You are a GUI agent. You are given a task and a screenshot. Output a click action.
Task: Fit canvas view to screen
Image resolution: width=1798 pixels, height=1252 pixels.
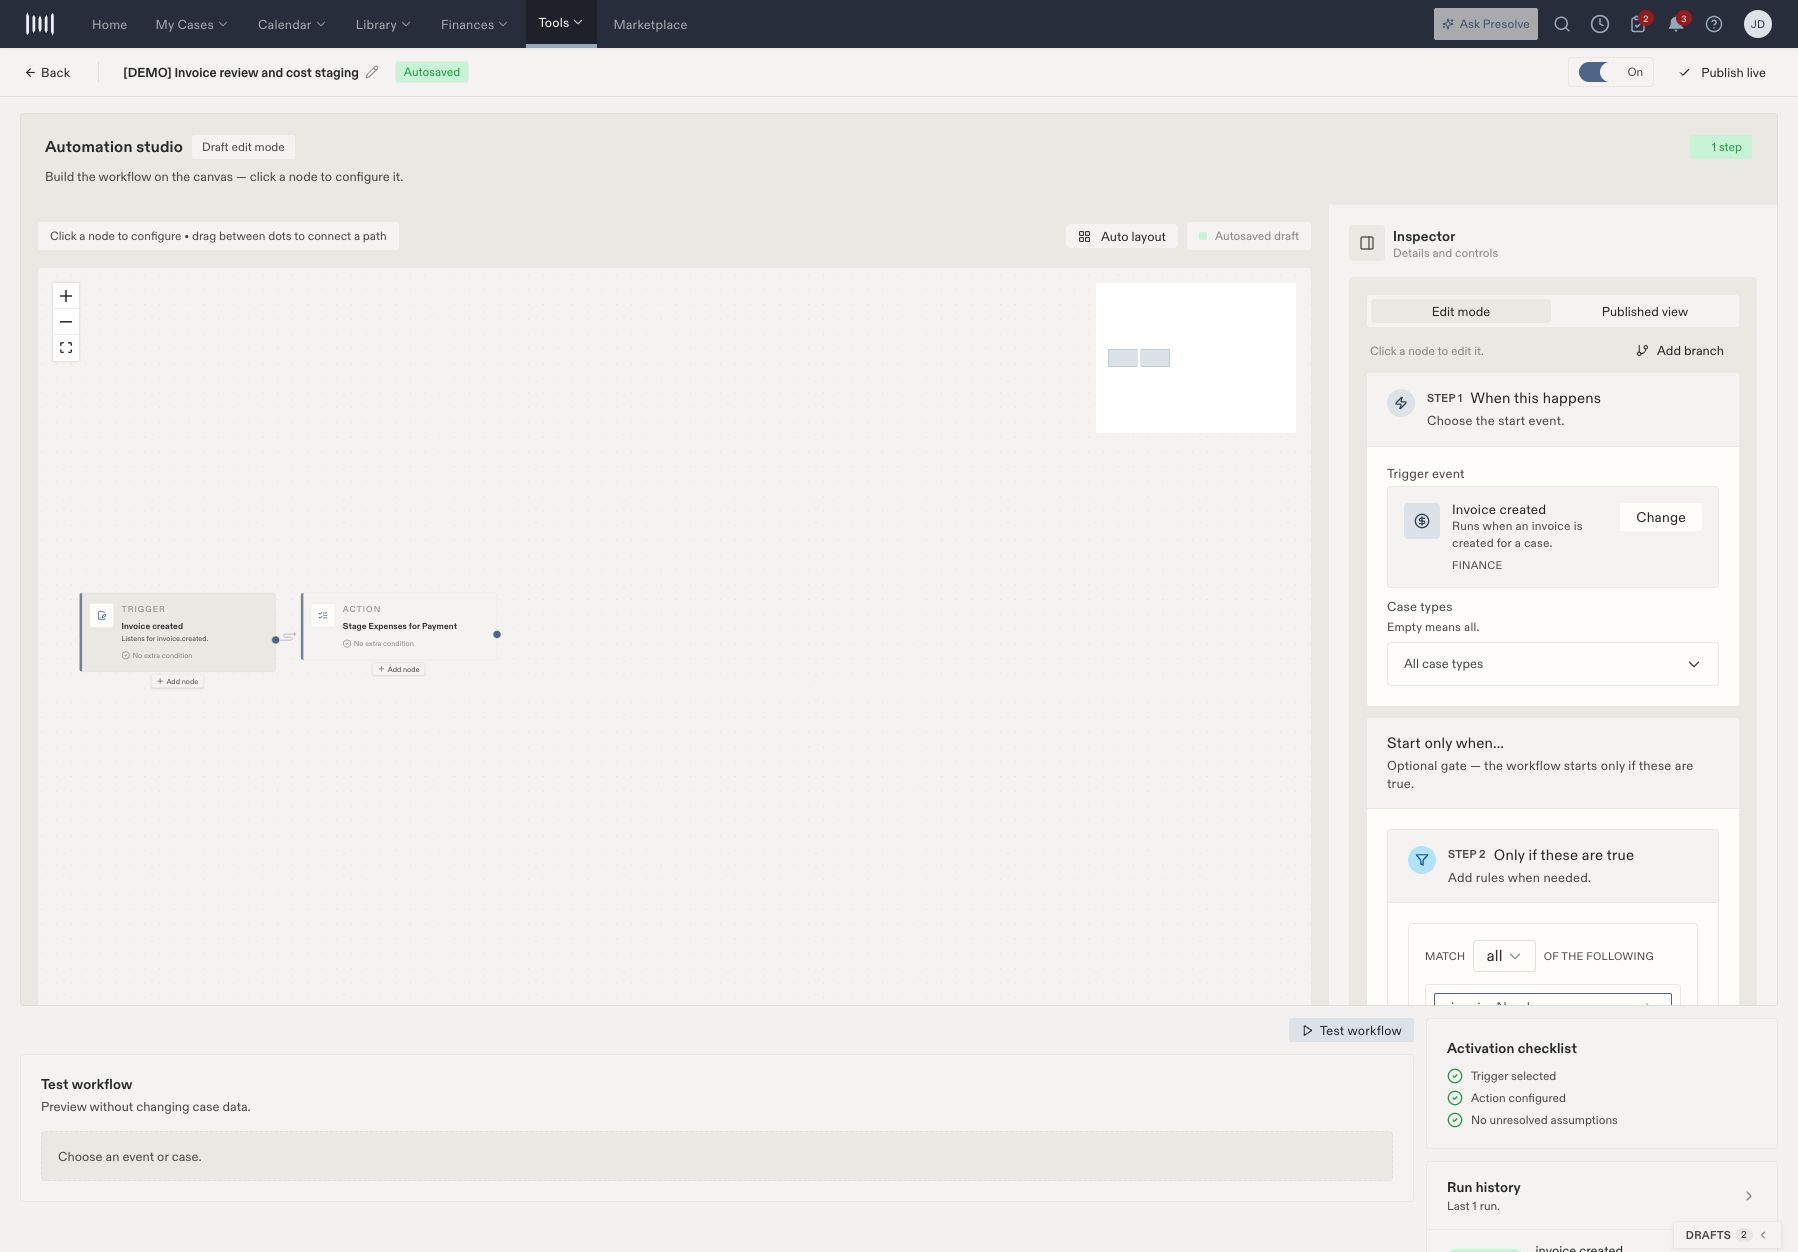point(66,348)
